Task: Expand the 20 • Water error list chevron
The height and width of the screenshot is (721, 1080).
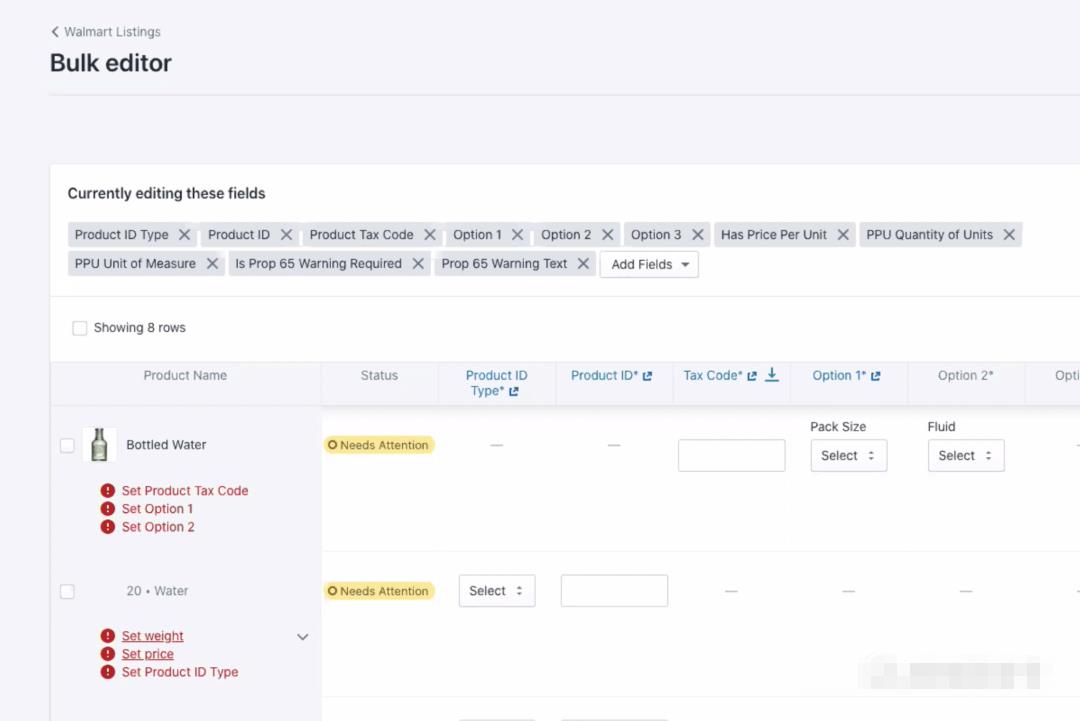Action: click(x=302, y=637)
